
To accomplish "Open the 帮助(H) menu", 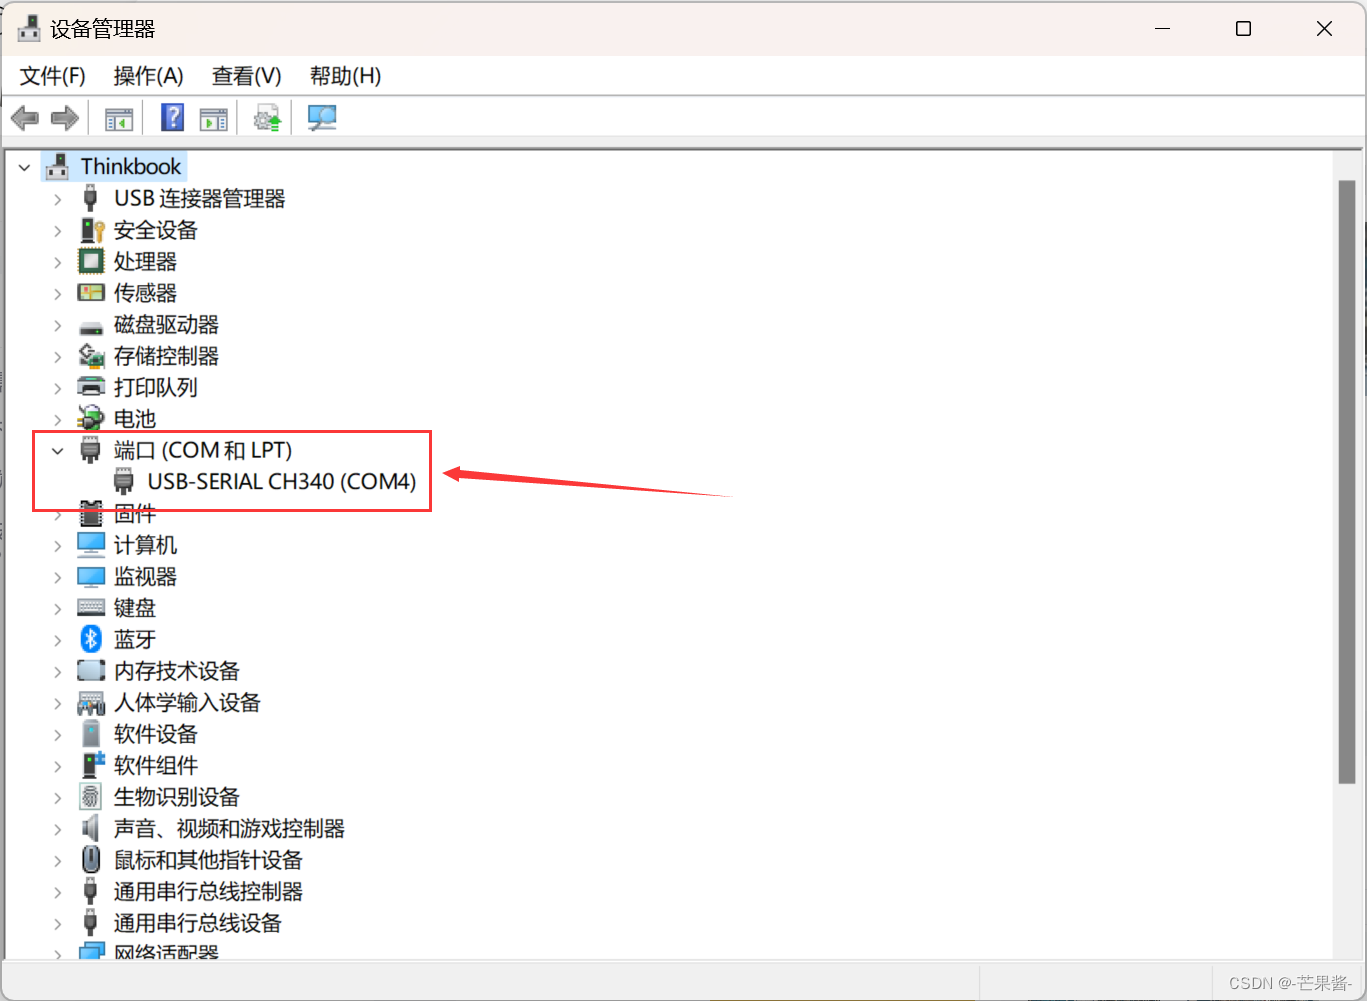I will coord(344,75).
